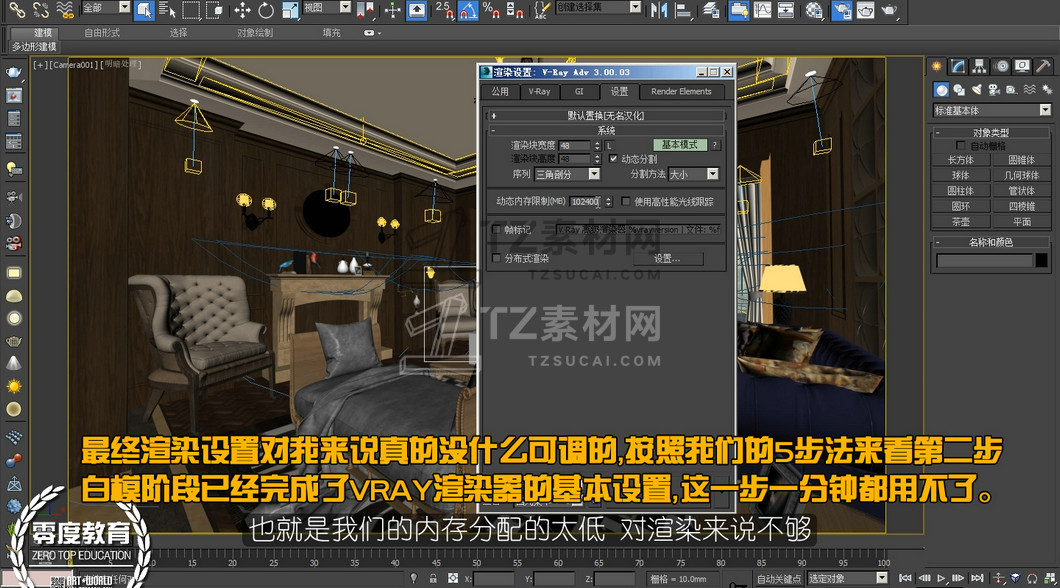Open the Material Editor
Image resolution: width=1060 pixels, height=588 pixels.
coord(814,9)
